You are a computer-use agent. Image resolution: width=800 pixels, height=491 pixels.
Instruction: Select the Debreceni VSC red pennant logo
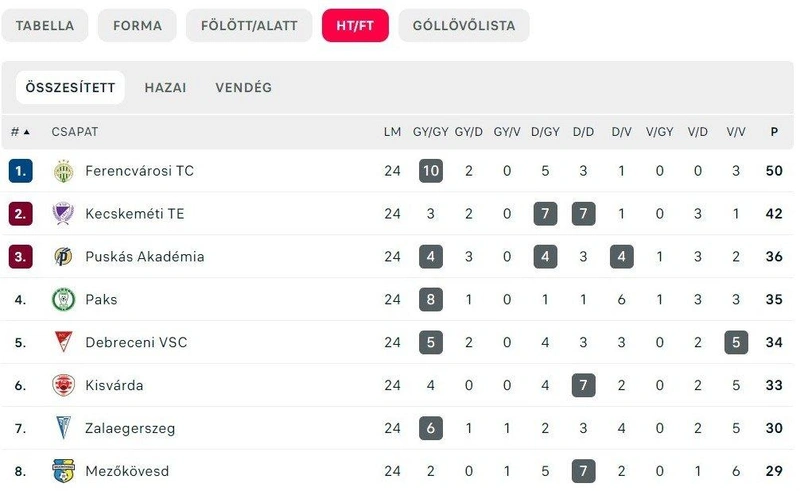pos(64,342)
